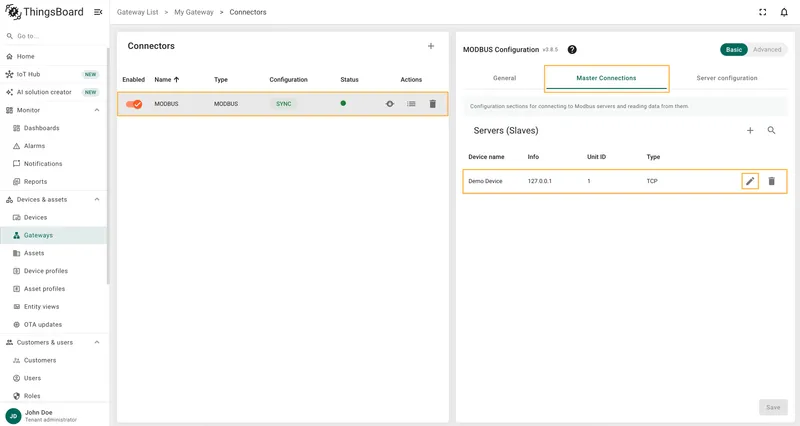Open the Server configuration tab
800x426 pixels.
tap(727, 78)
